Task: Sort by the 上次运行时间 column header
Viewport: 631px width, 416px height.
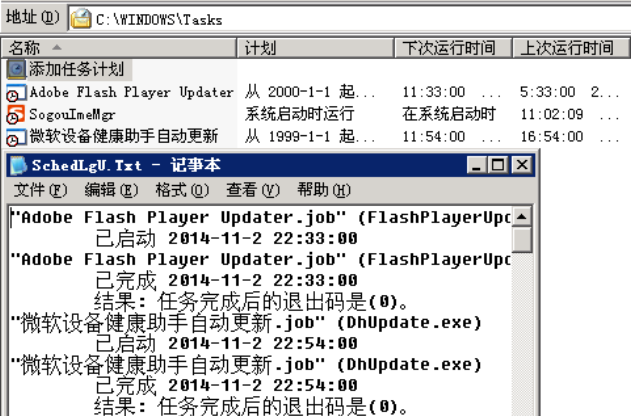Action: [x=571, y=48]
